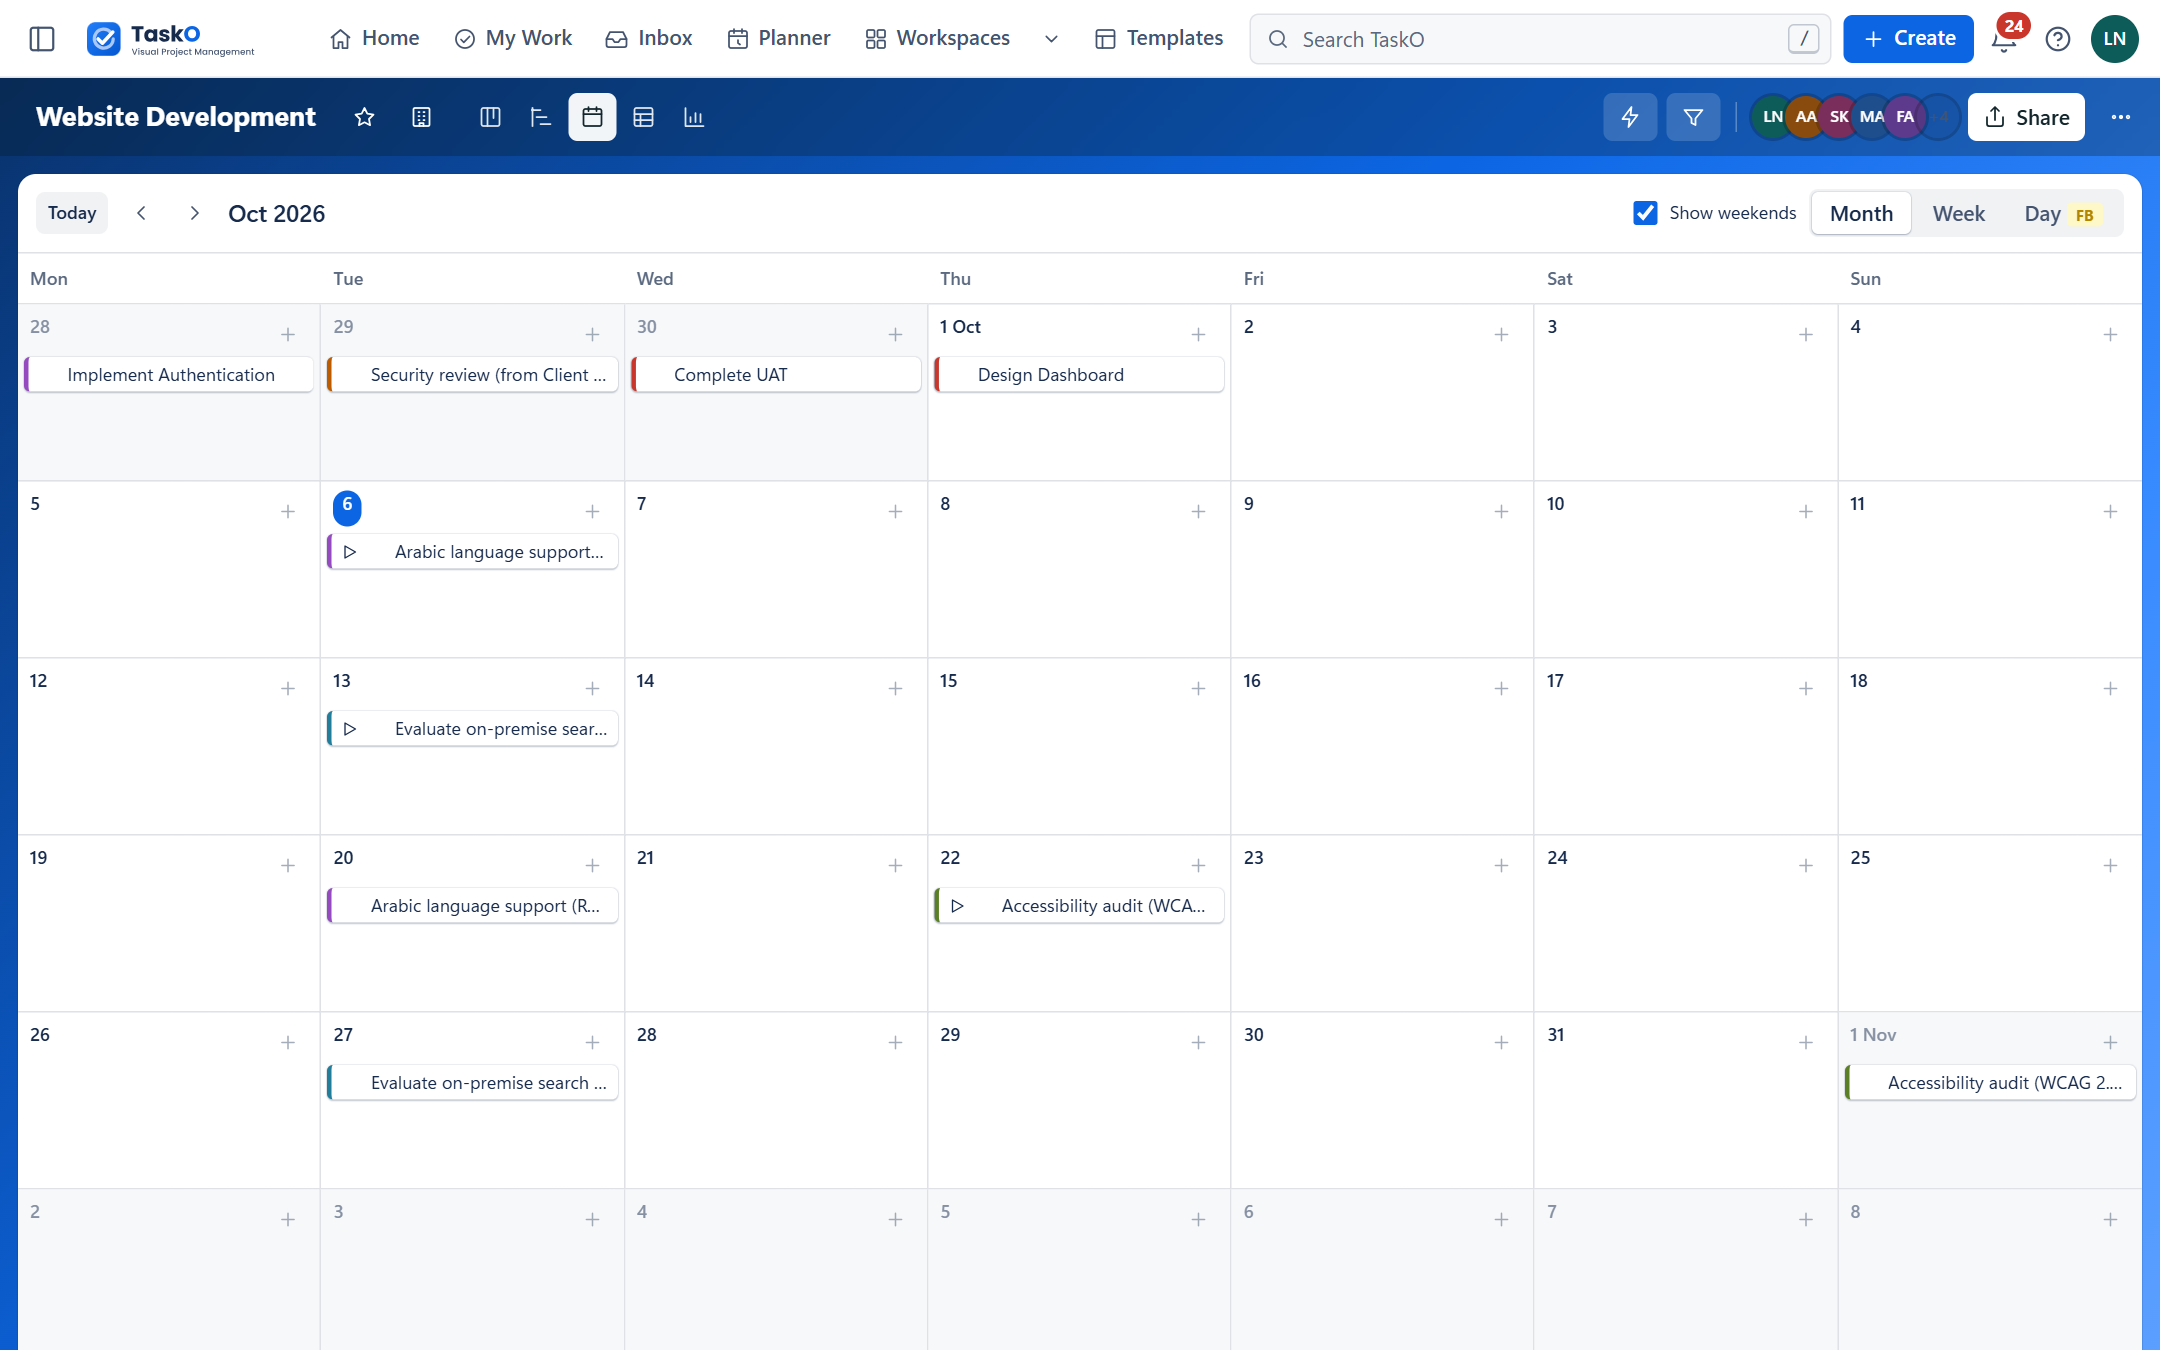Open the more options ellipsis menu
The width and height of the screenshot is (2160, 1350).
pos(2121,117)
